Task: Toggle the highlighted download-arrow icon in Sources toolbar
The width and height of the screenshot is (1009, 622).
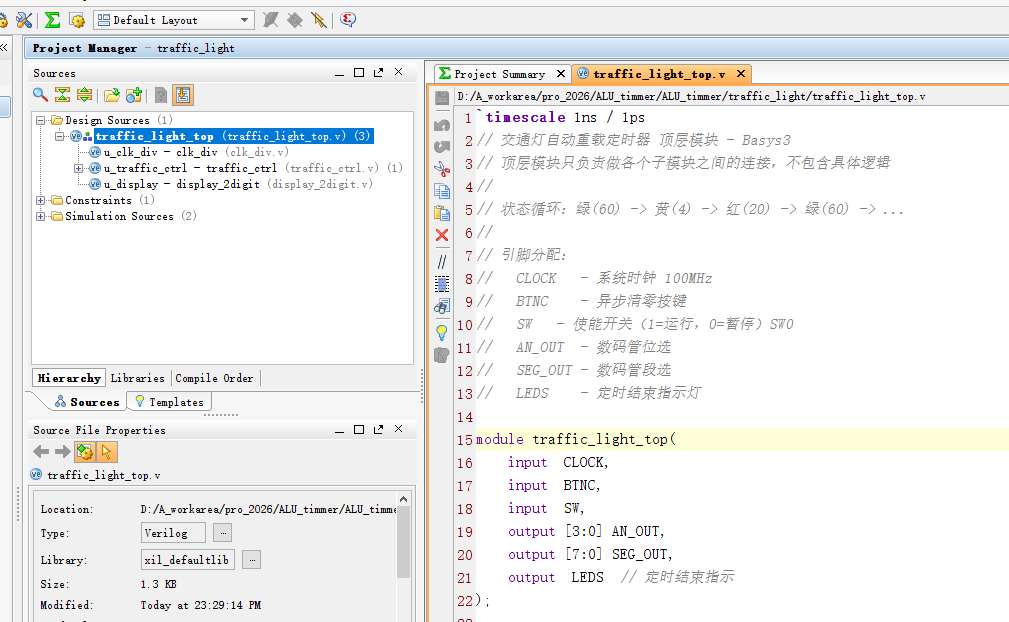Action: click(x=183, y=95)
